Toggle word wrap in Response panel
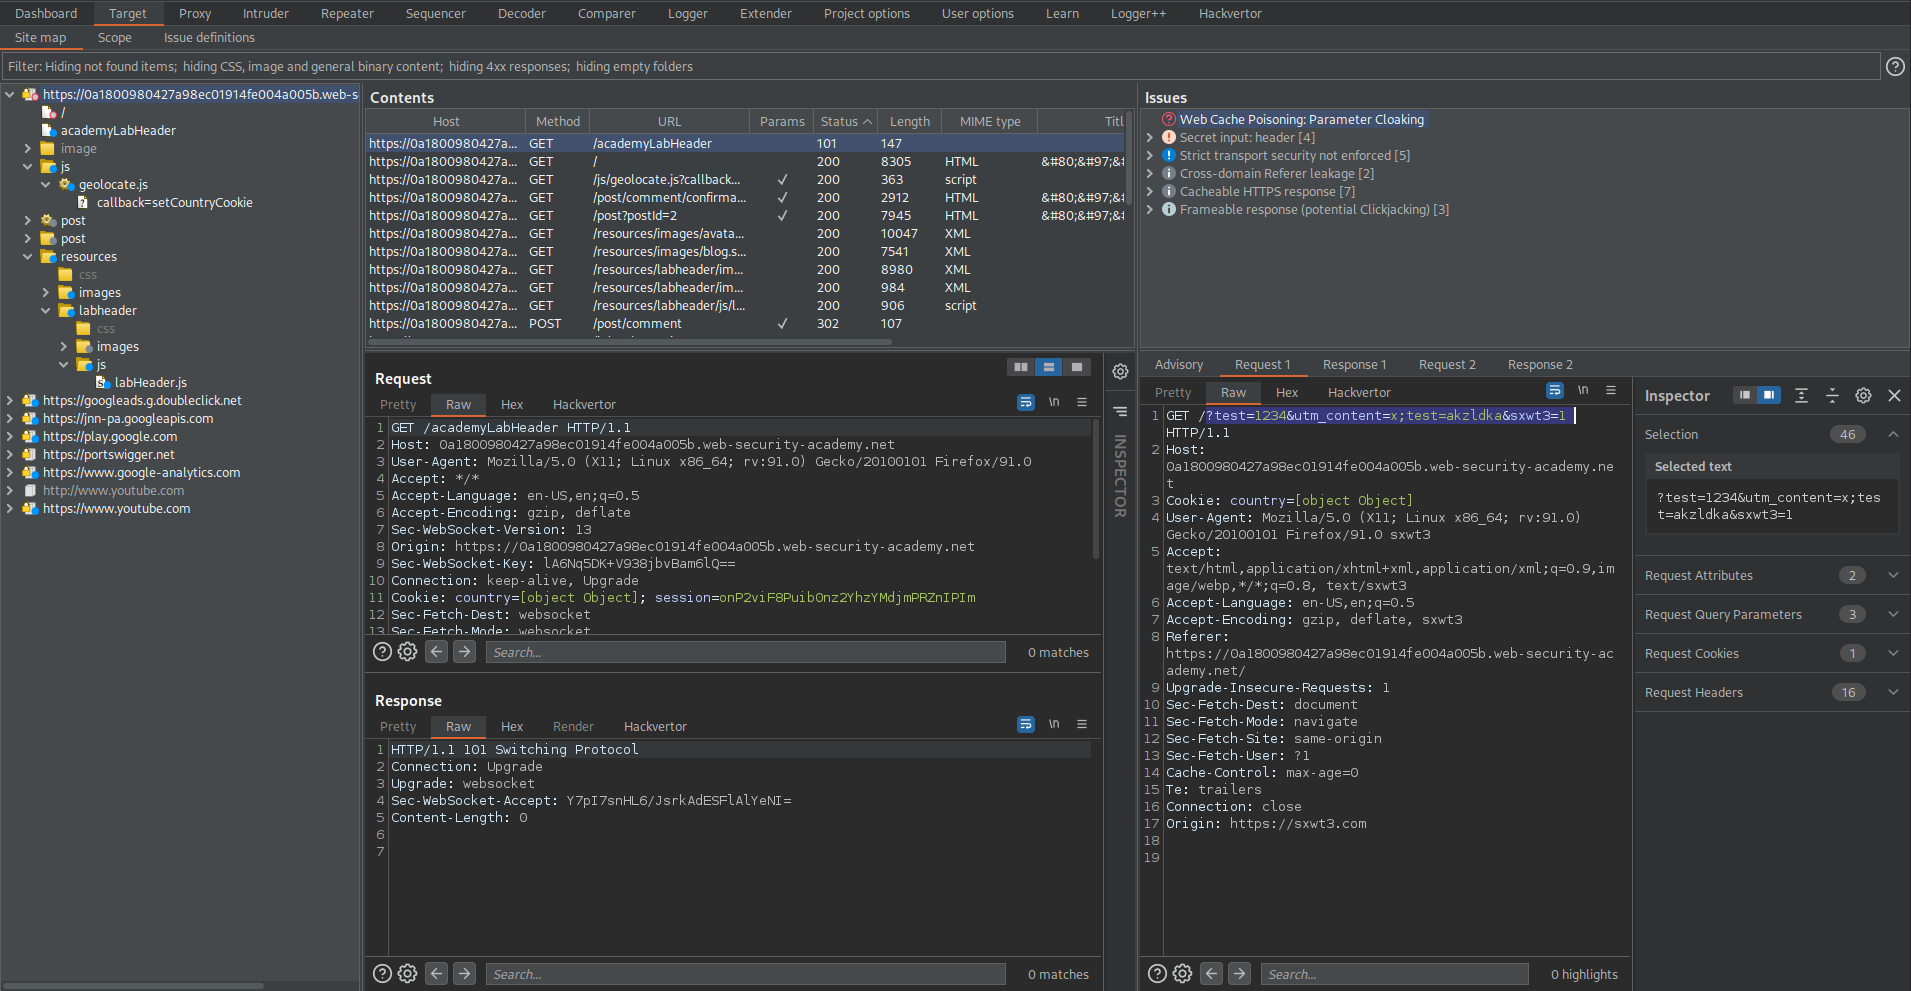The image size is (1911, 991). point(1026,724)
